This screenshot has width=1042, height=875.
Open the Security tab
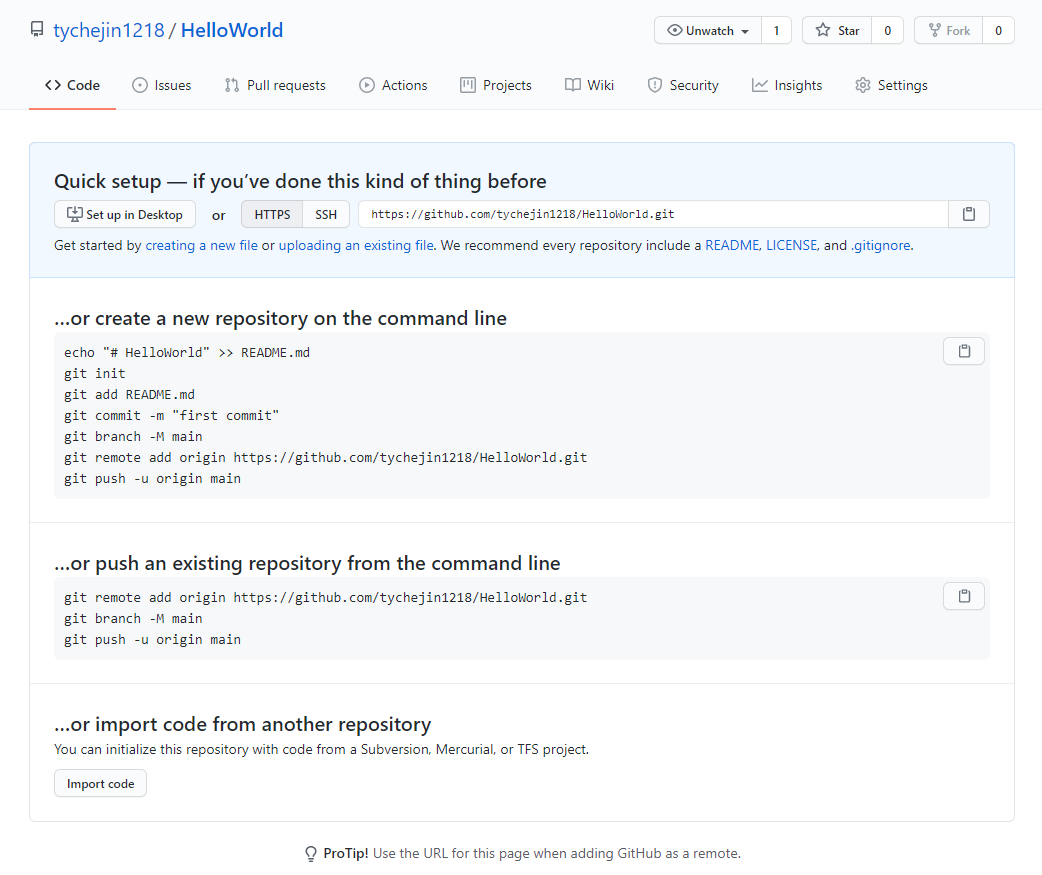pos(683,86)
